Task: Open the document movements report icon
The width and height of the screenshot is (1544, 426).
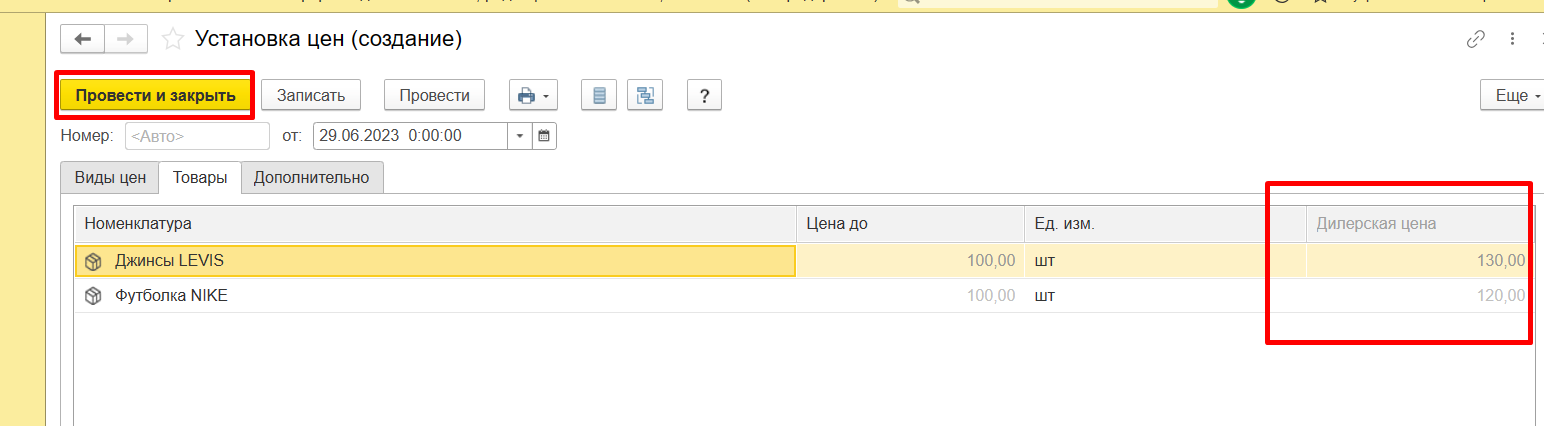Action: [599, 96]
